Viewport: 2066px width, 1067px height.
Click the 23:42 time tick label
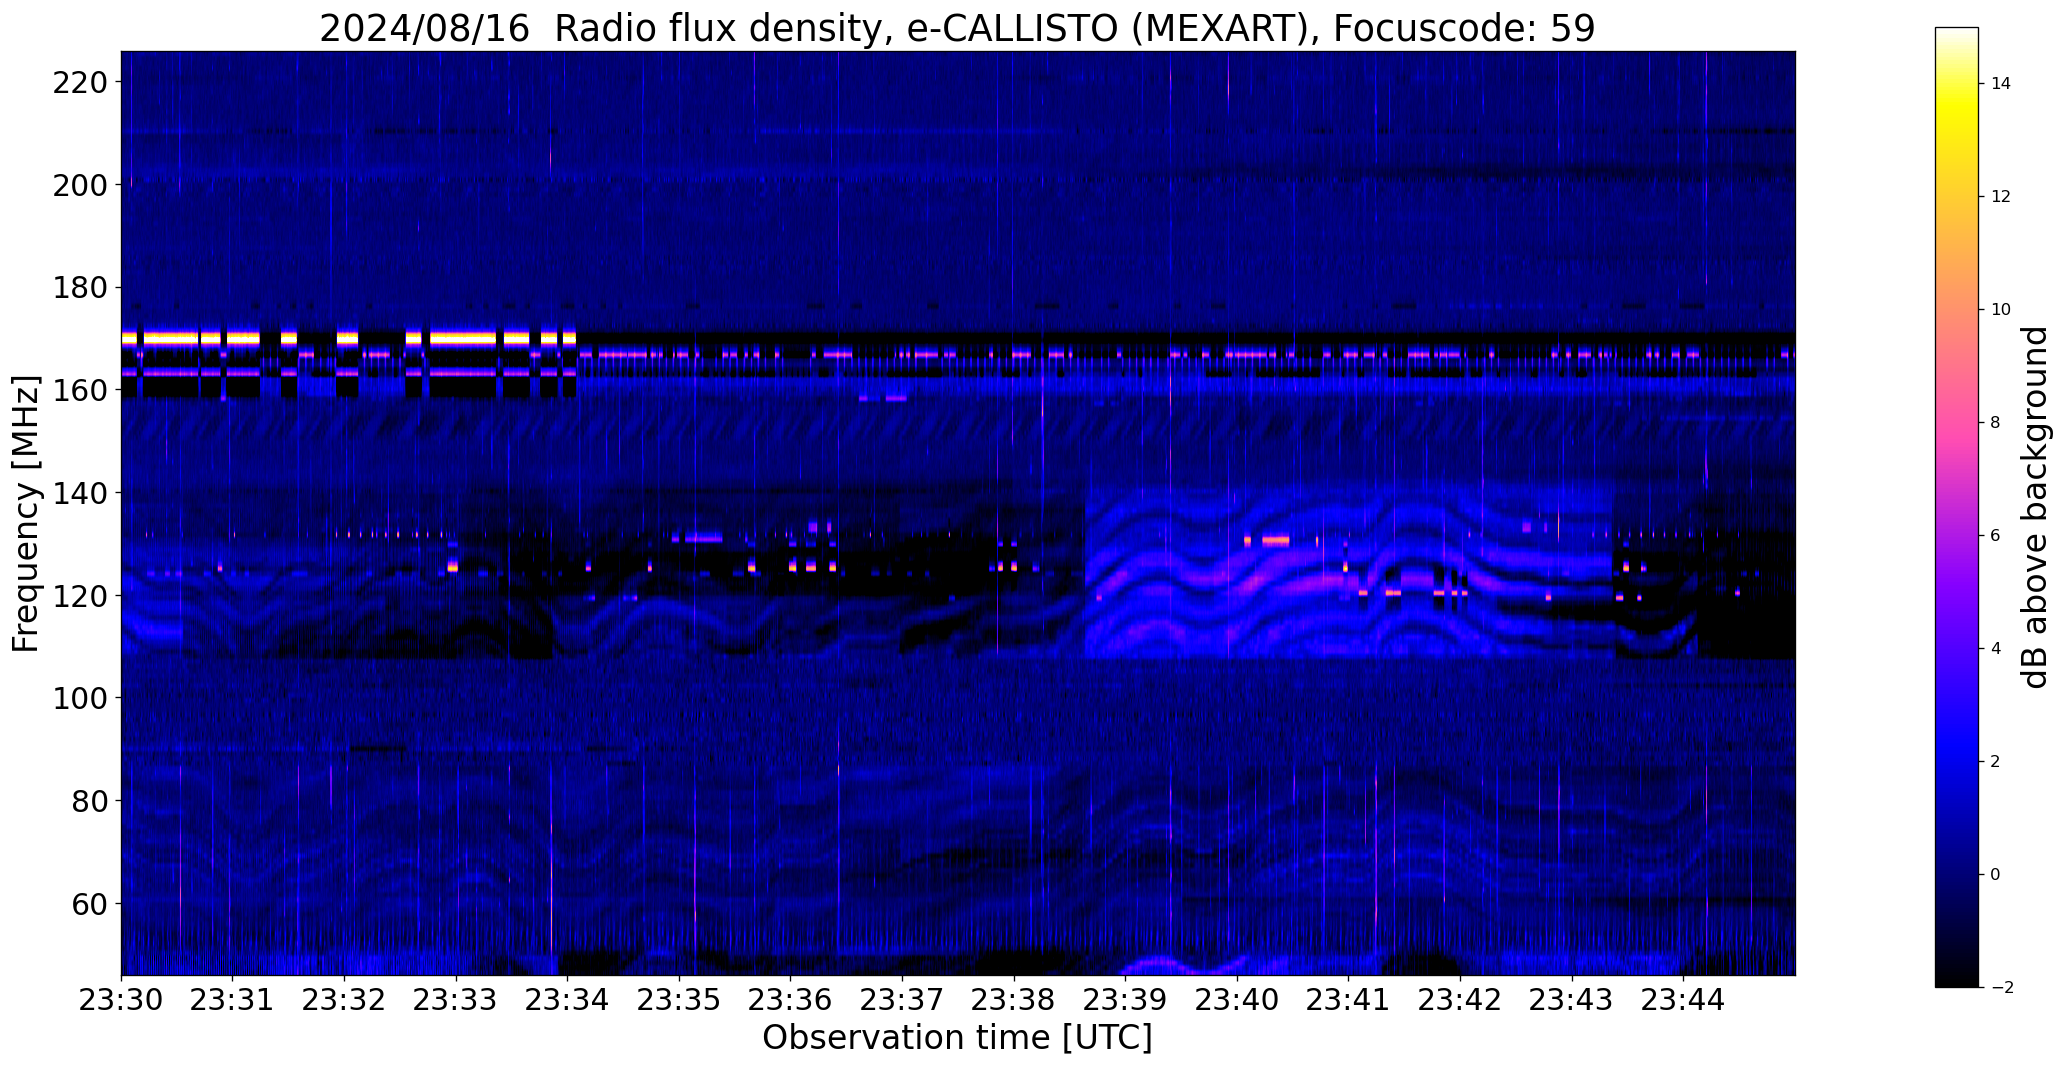pos(1461,1000)
